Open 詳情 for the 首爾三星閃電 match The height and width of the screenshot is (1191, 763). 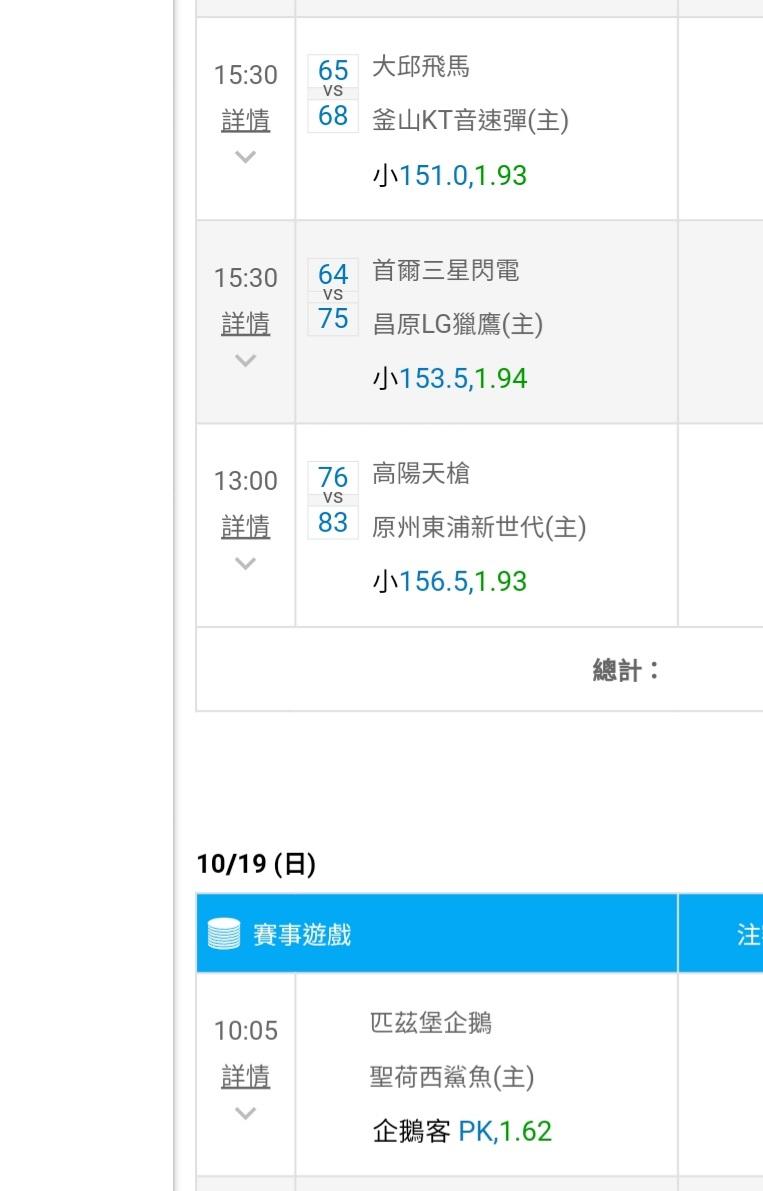245,324
